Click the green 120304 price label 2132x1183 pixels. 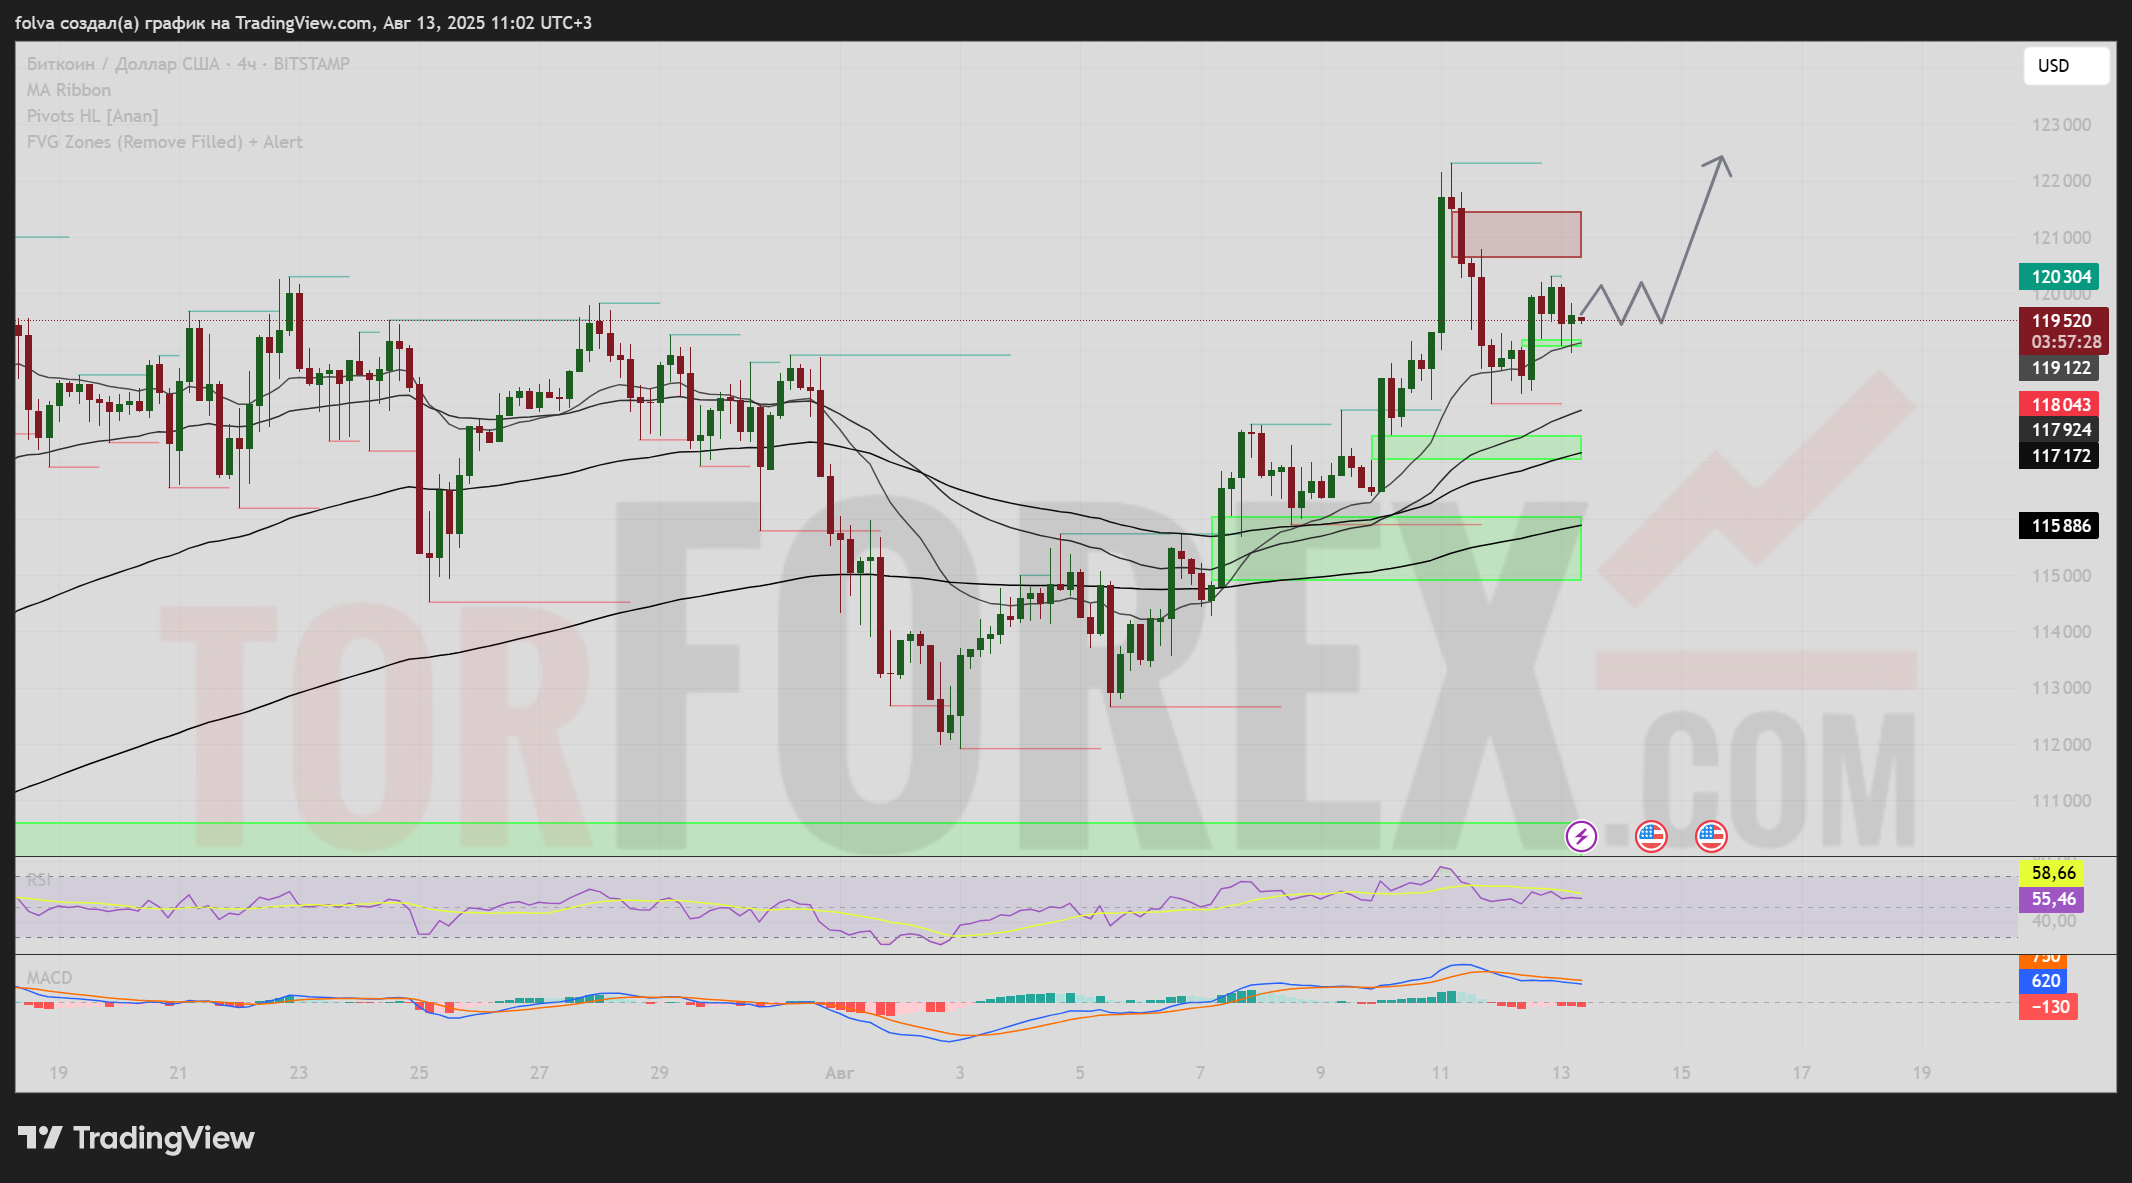(x=2060, y=277)
